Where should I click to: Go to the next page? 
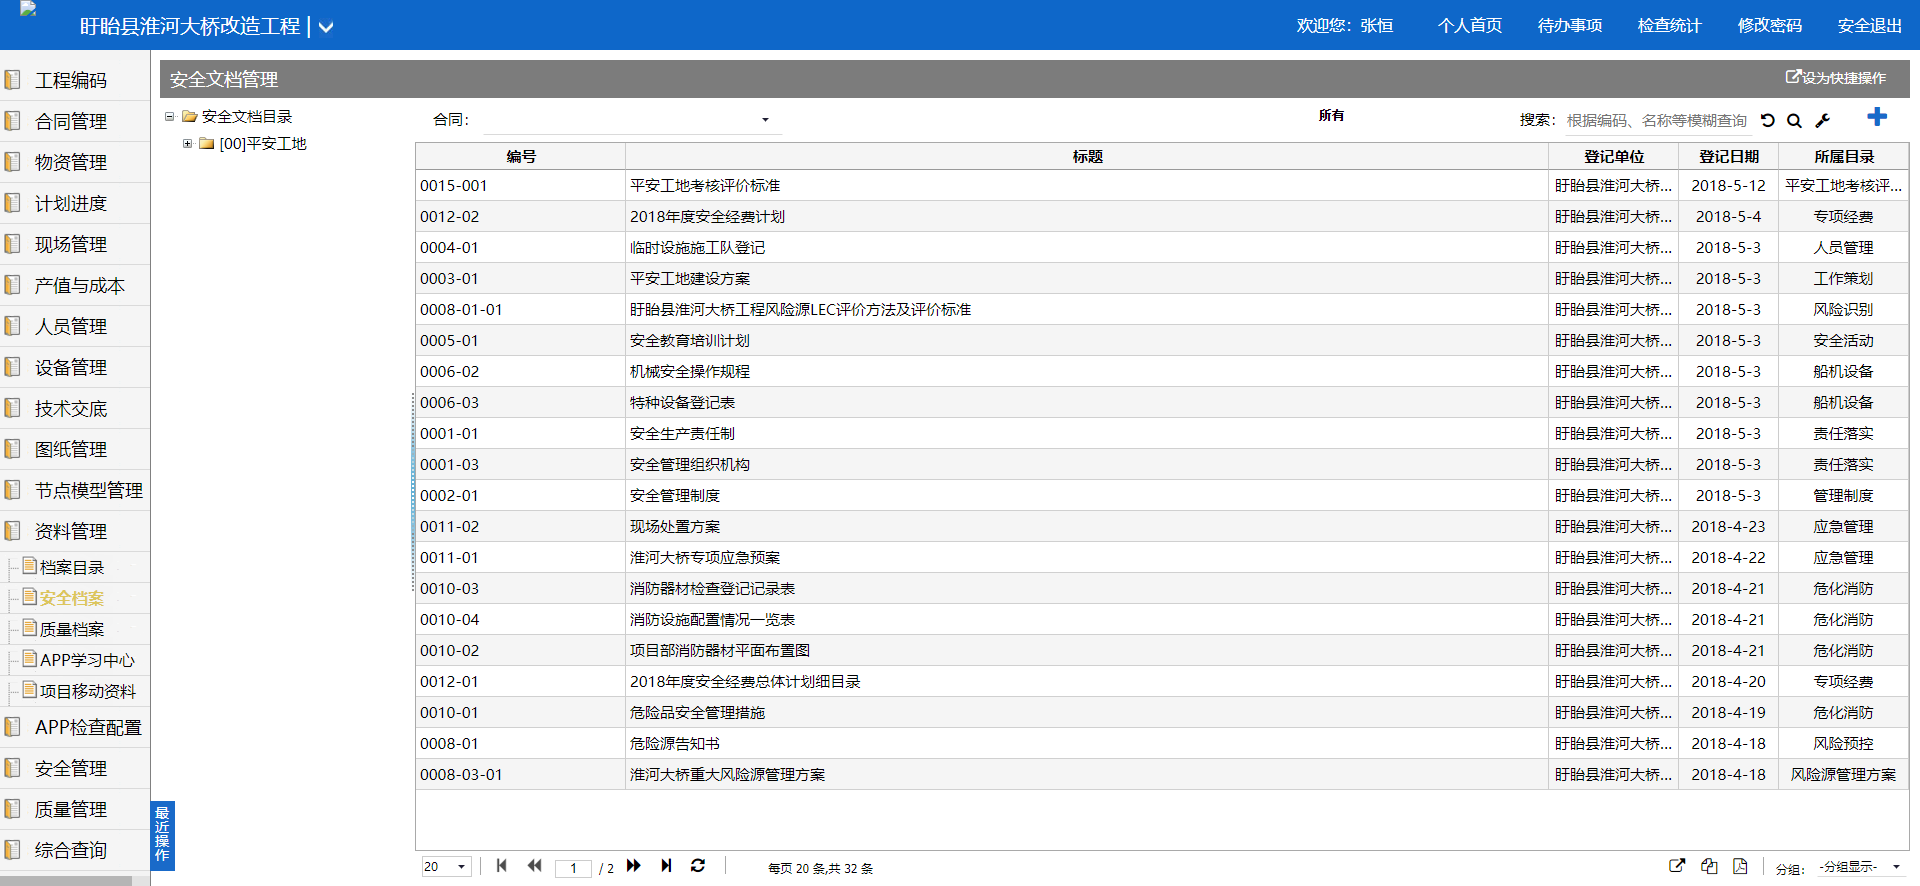pyautogui.click(x=634, y=866)
